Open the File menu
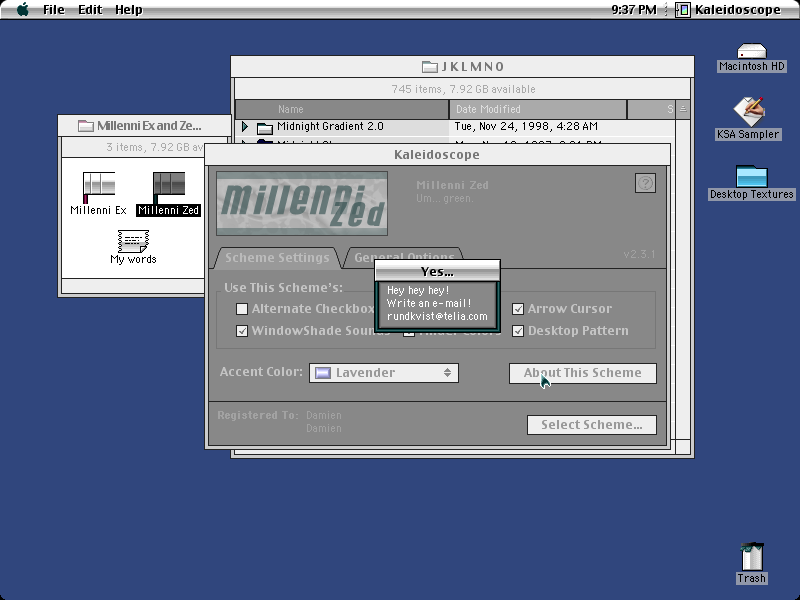 [54, 10]
